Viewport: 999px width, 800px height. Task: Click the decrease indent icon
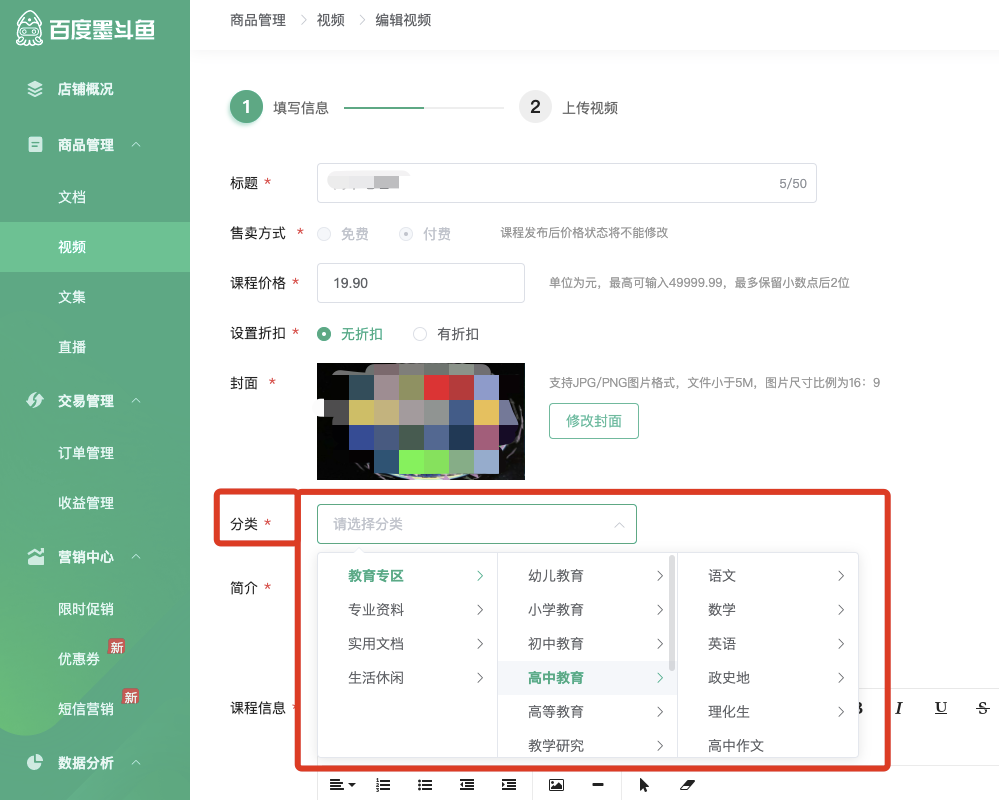[x=467, y=784]
